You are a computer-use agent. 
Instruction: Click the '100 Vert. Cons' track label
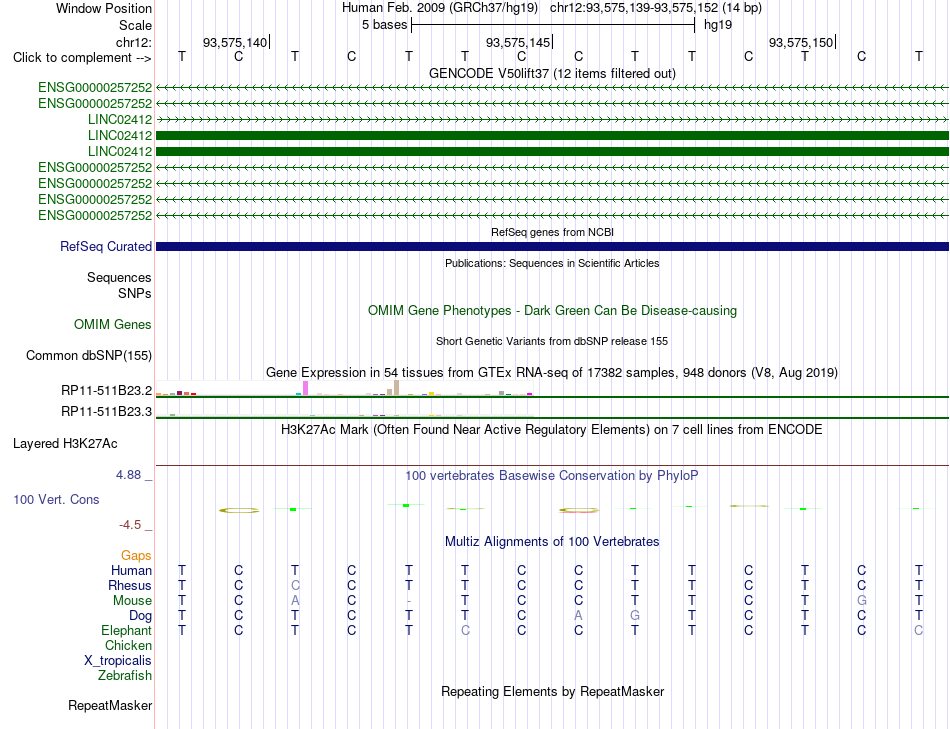(56, 499)
